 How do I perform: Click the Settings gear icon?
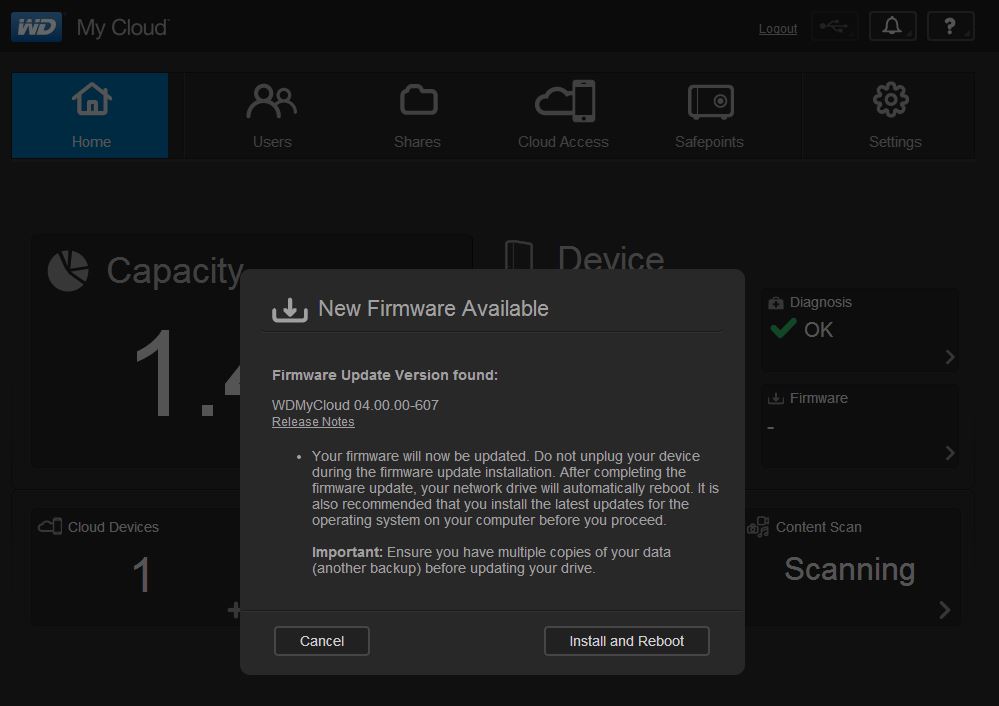point(891,99)
